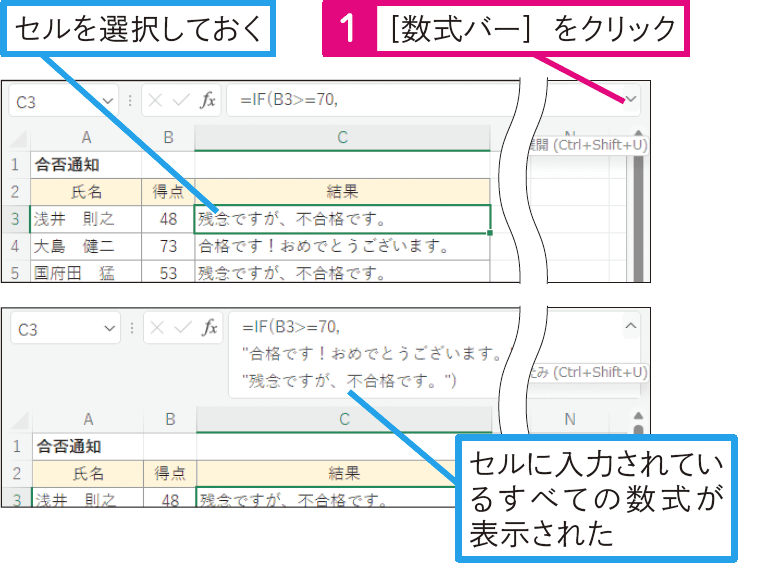Click the Name Box showing C3 in upper screenshot
783x563 pixels.
[x=63, y=101]
